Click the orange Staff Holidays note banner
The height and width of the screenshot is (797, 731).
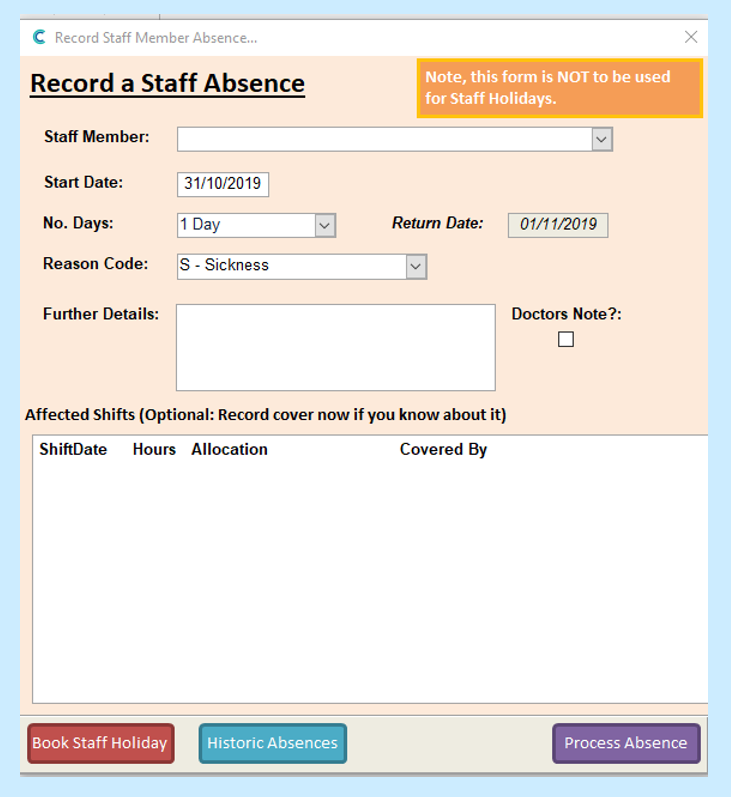[559, 88]
